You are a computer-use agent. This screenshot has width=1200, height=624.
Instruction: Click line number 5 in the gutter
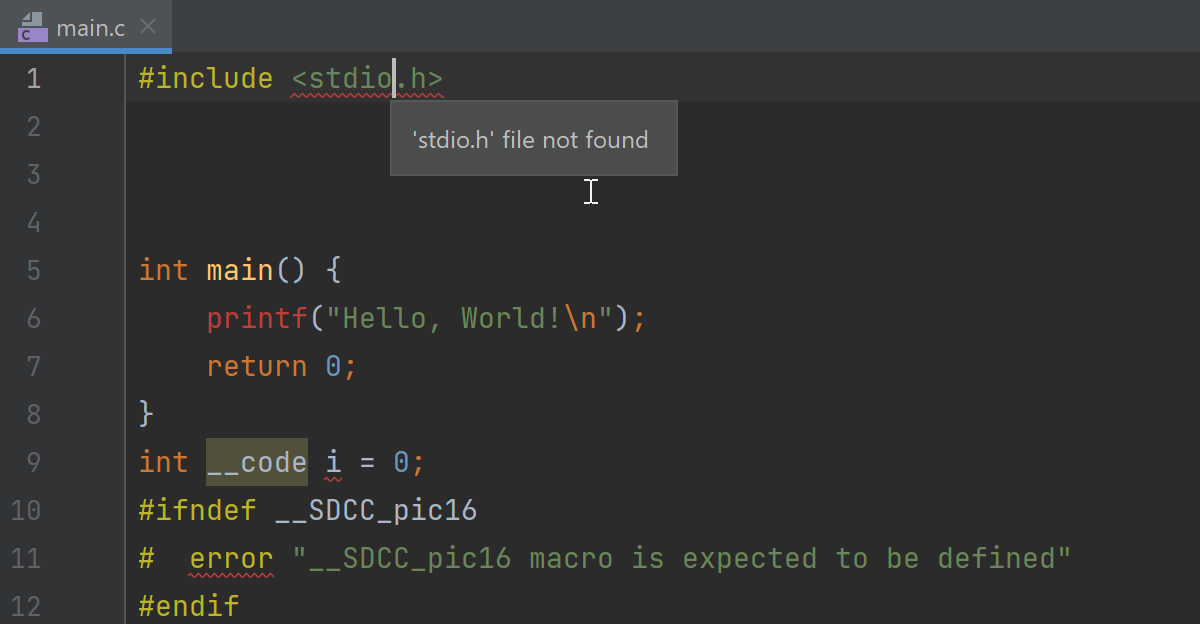point(33,269)
